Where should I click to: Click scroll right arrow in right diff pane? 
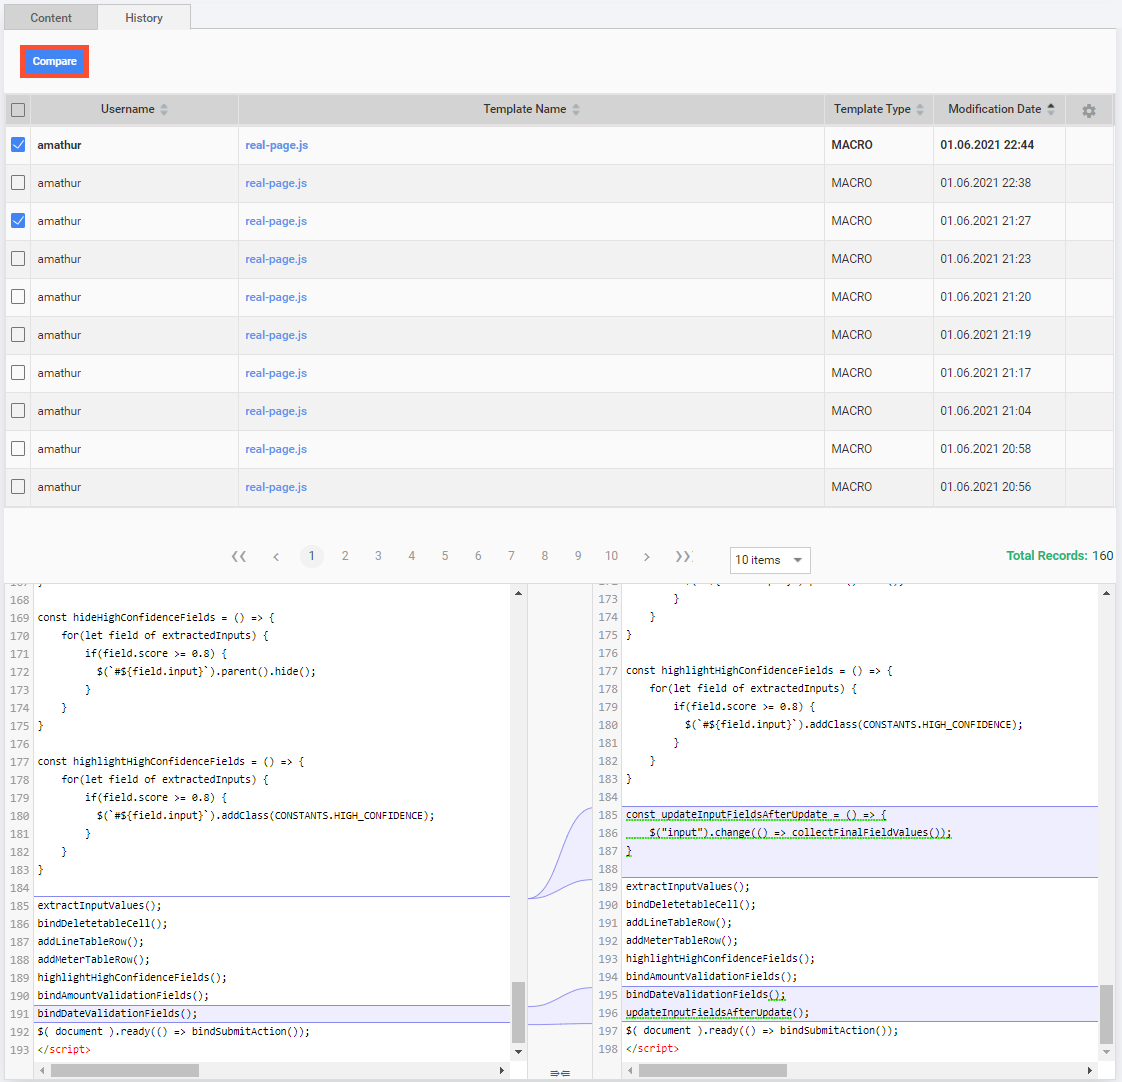click(1090, 1071)
